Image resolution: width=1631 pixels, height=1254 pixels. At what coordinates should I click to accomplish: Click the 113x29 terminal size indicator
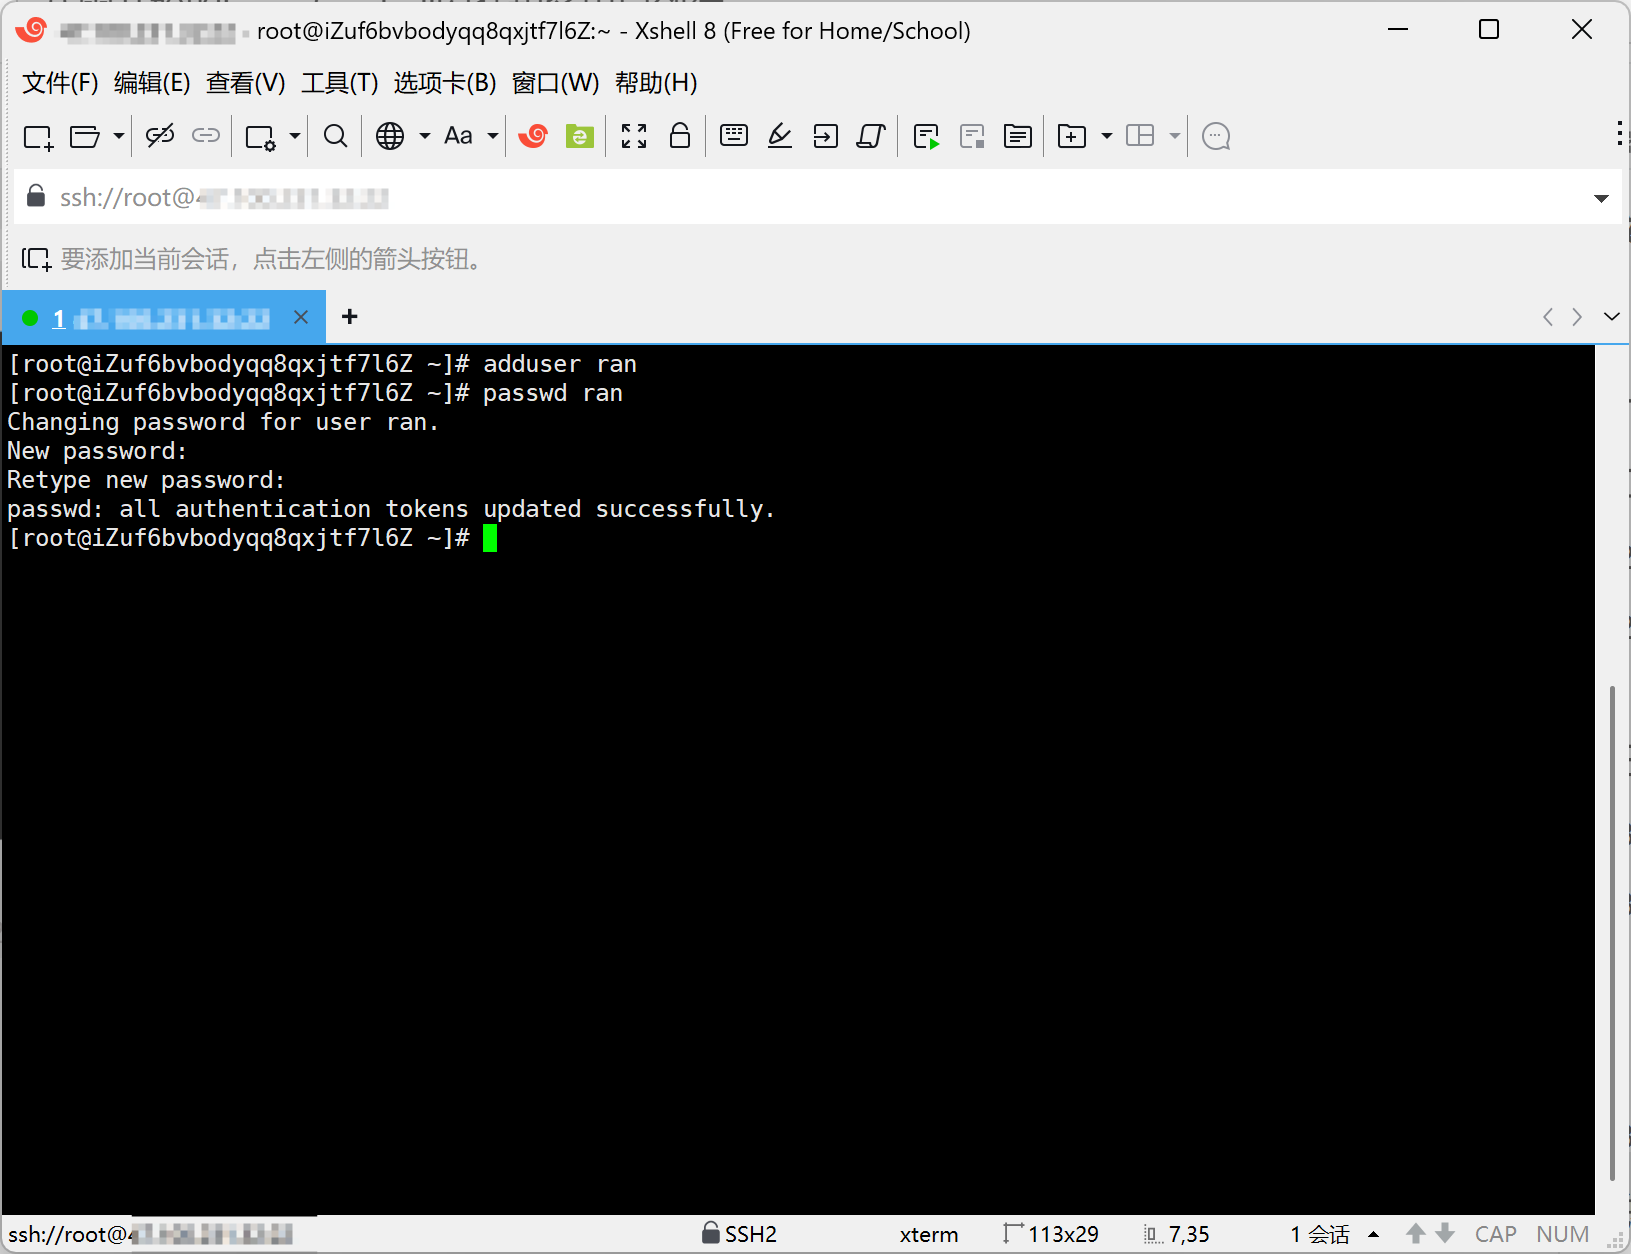[1051, 1234]
